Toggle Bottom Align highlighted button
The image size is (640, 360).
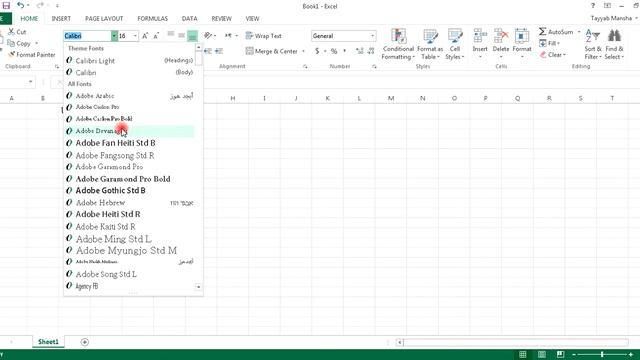(192, 36)
